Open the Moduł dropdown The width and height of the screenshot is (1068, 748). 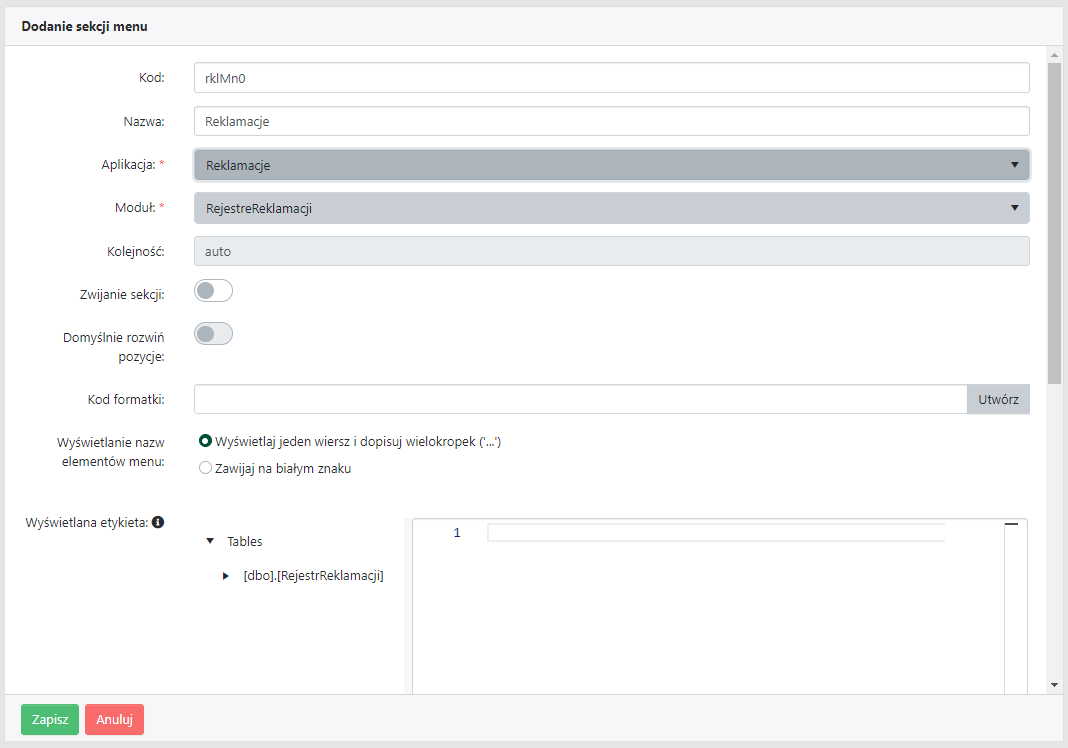[x=611, y=208]
